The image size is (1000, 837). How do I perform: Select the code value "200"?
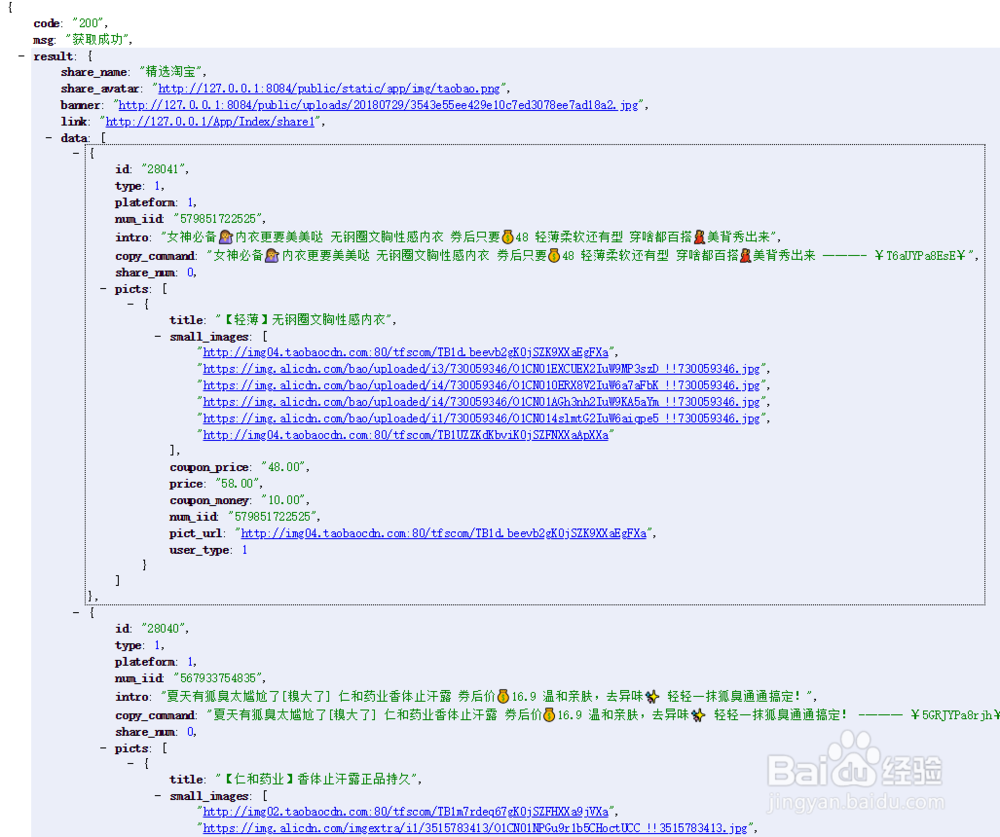89,24
